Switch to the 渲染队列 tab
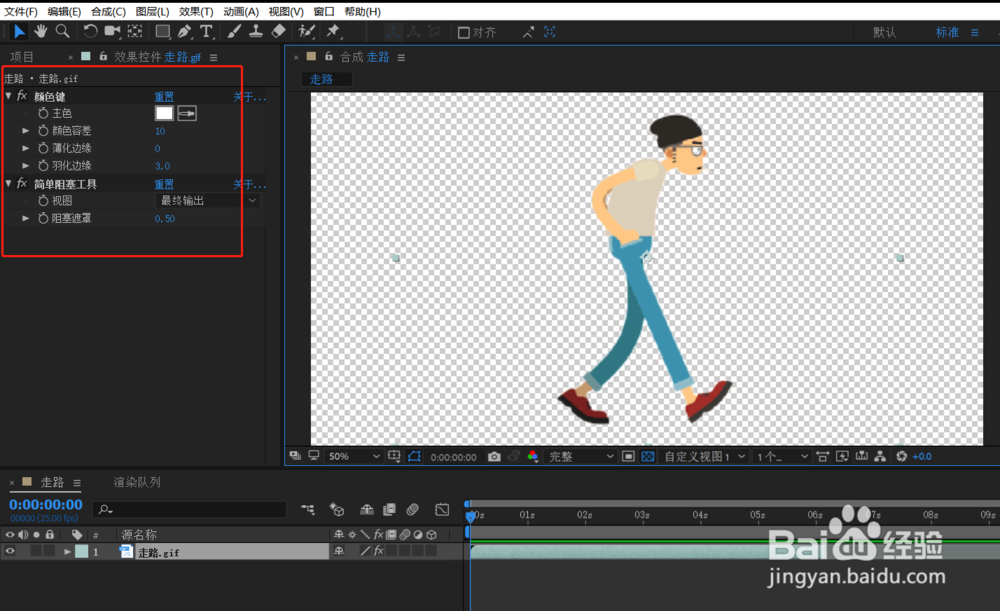 click(x=137, y=482)
